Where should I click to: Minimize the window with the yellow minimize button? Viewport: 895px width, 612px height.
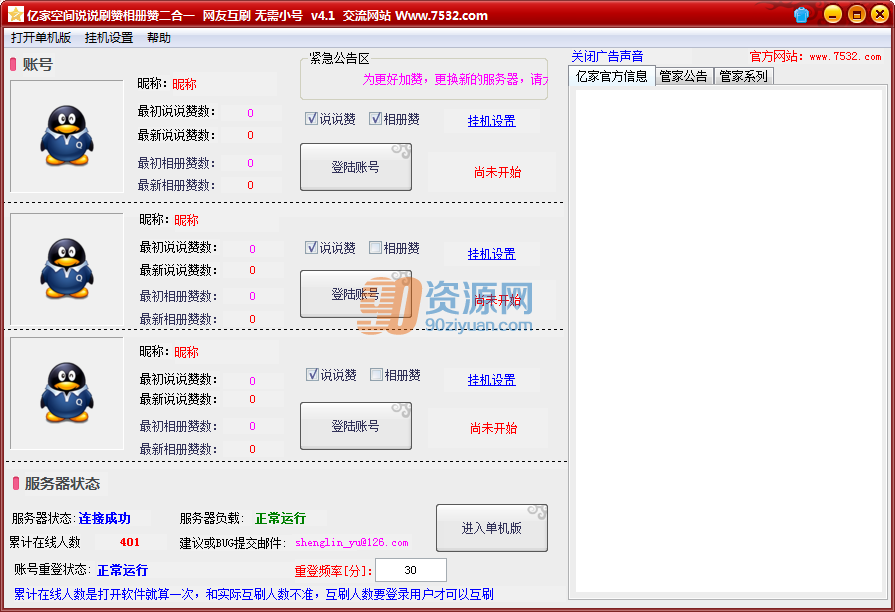pos(833,14)
